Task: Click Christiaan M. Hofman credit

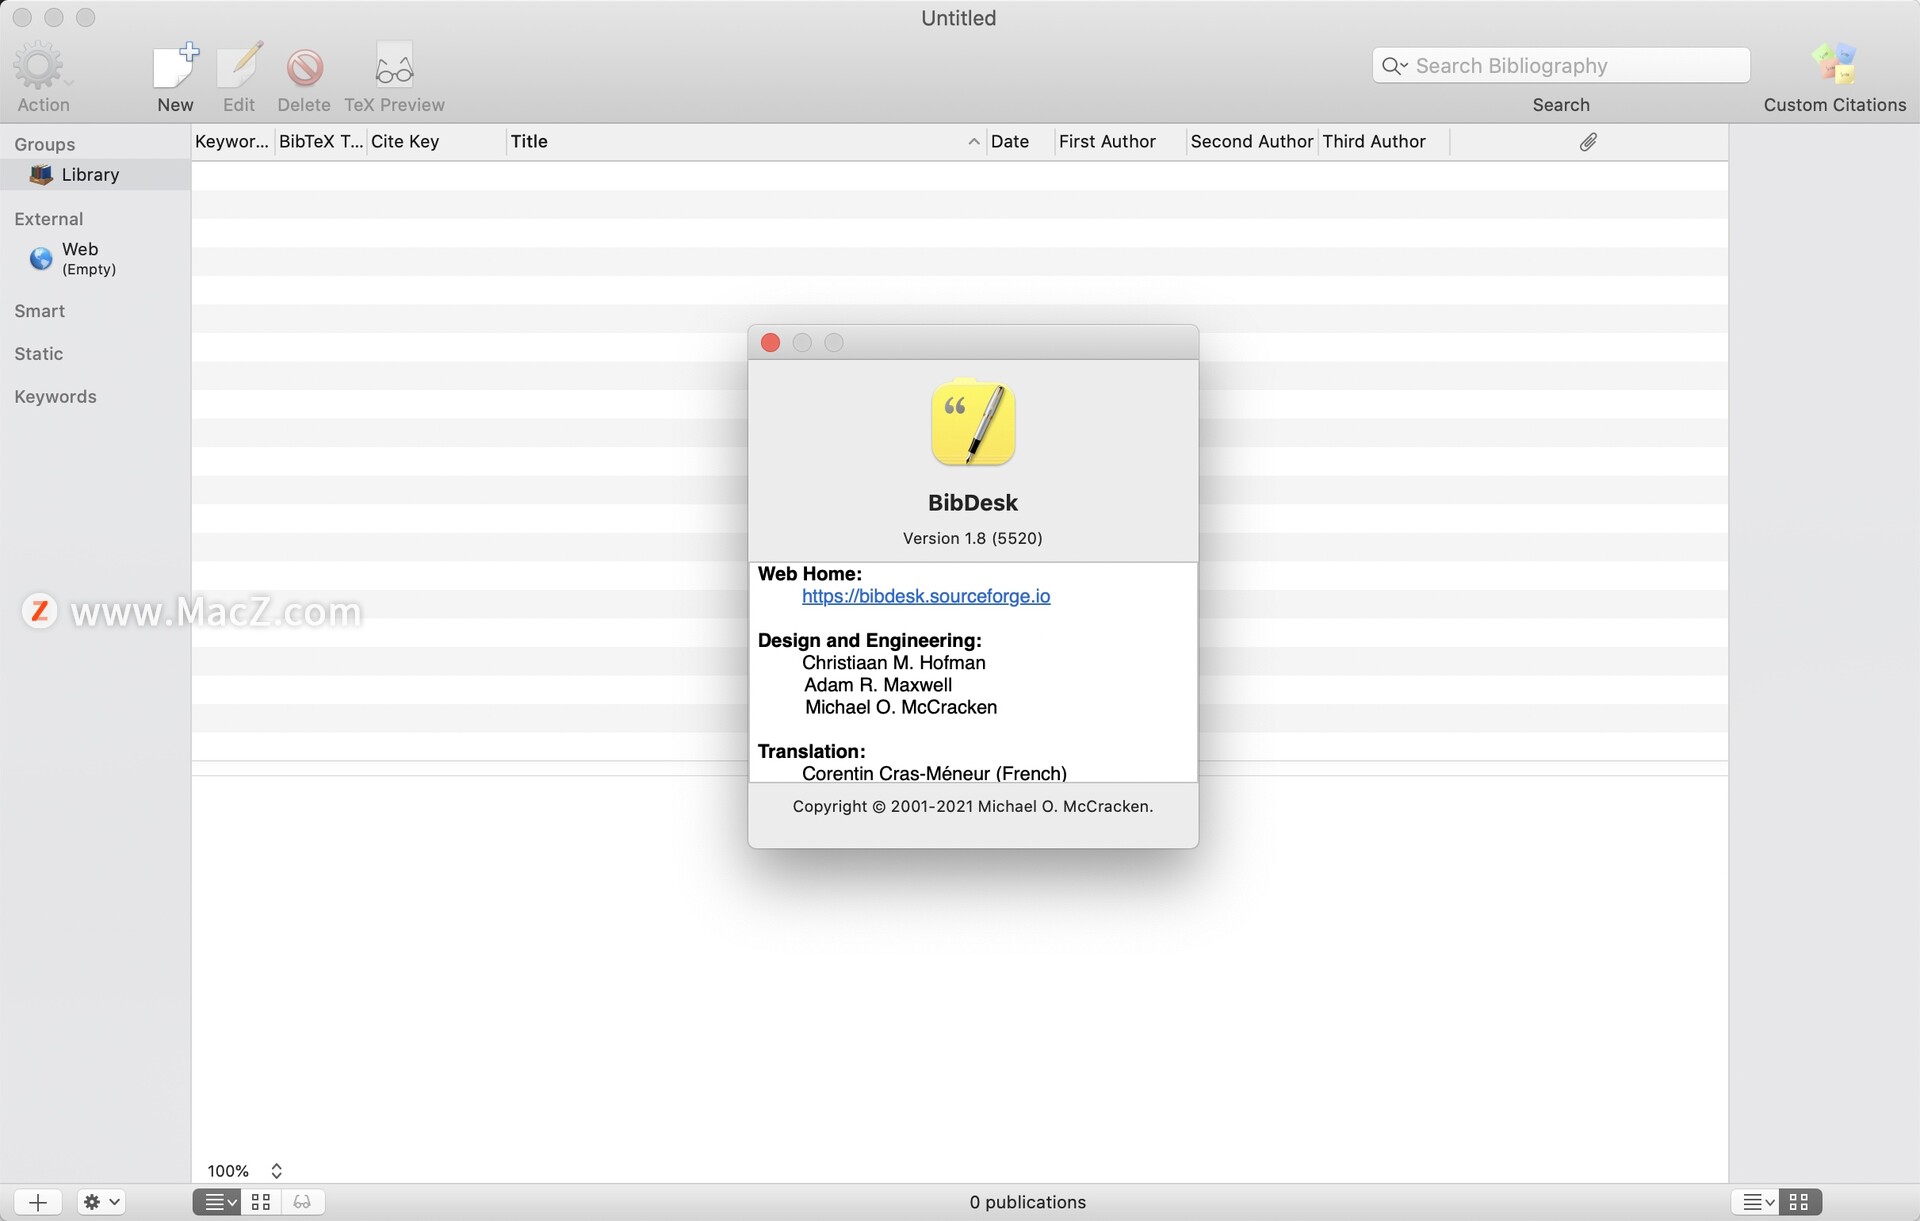Action: tap(894, 663)
